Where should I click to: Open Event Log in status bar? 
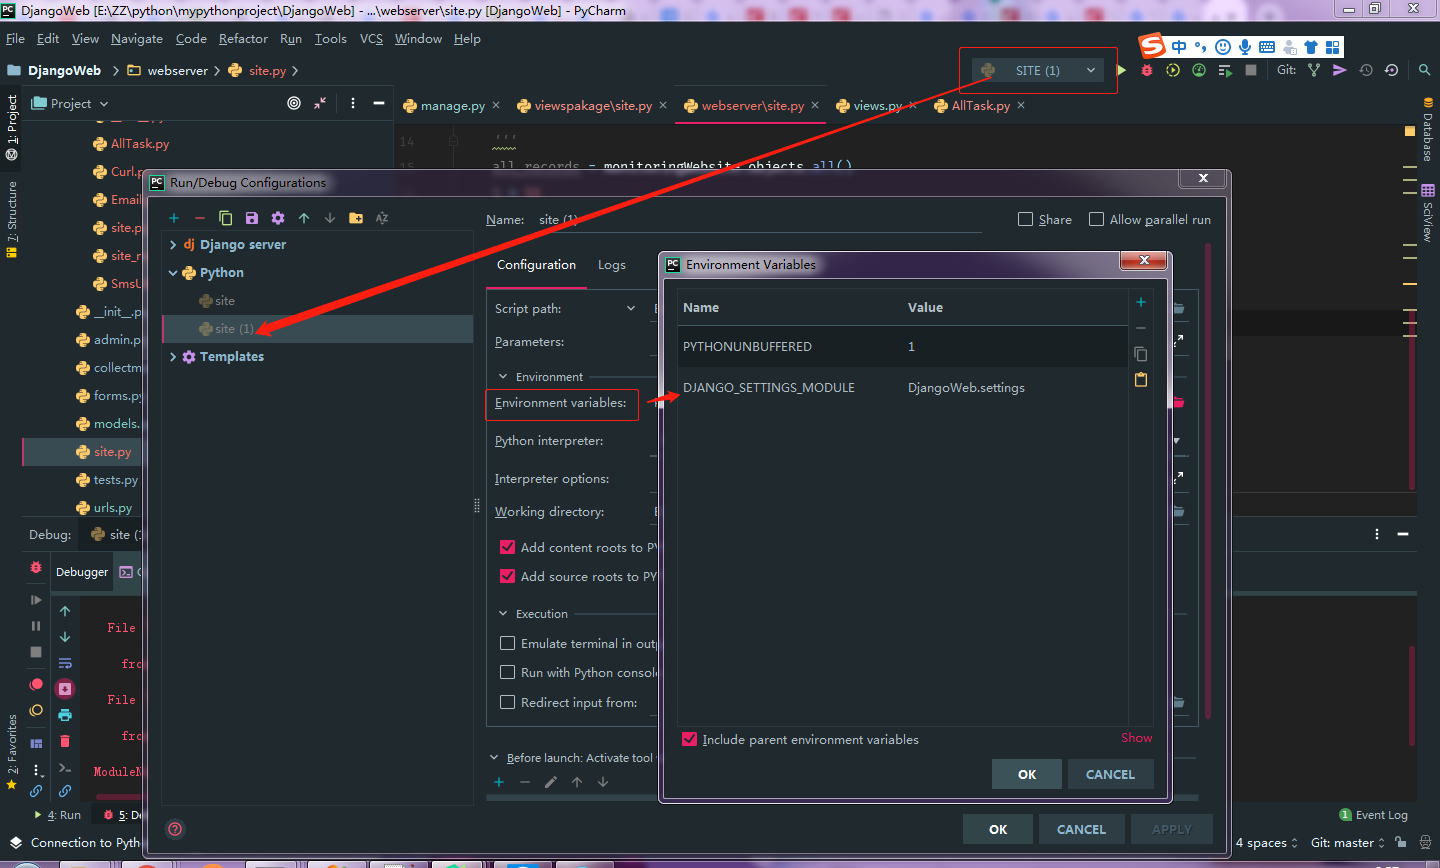1373,815
